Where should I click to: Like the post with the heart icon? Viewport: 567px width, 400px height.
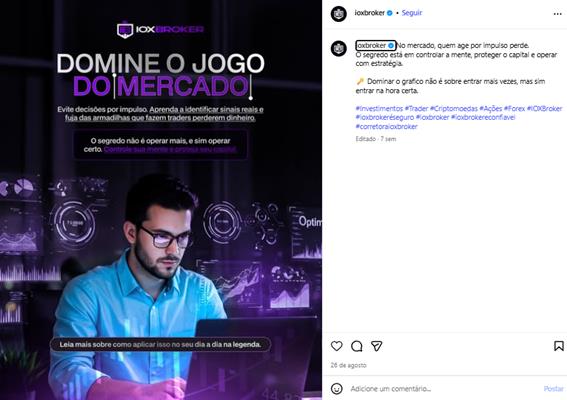pos(337,346)
